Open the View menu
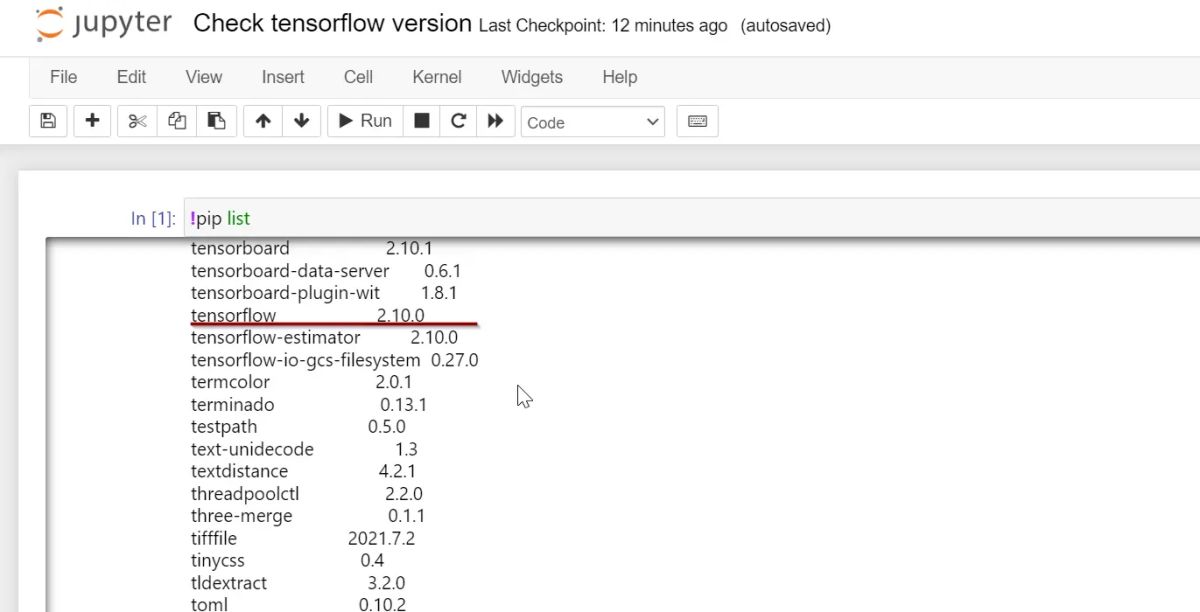The height and width of the screenshot is (612, 1200). [204, 77]
